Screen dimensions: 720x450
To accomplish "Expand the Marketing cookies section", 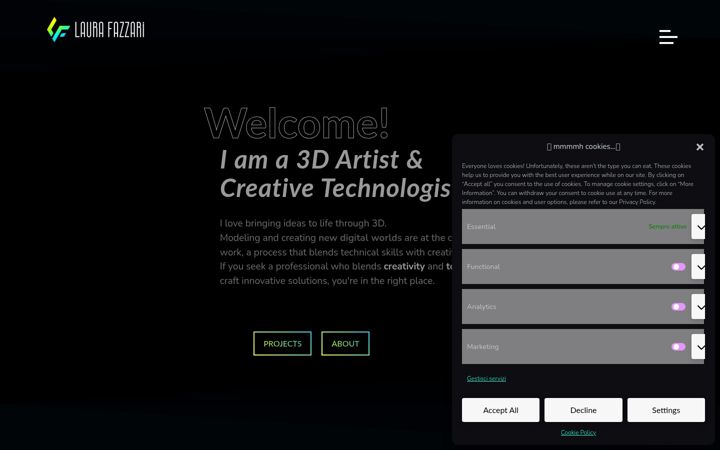I will pyautogui.click(x=698, y=347).
